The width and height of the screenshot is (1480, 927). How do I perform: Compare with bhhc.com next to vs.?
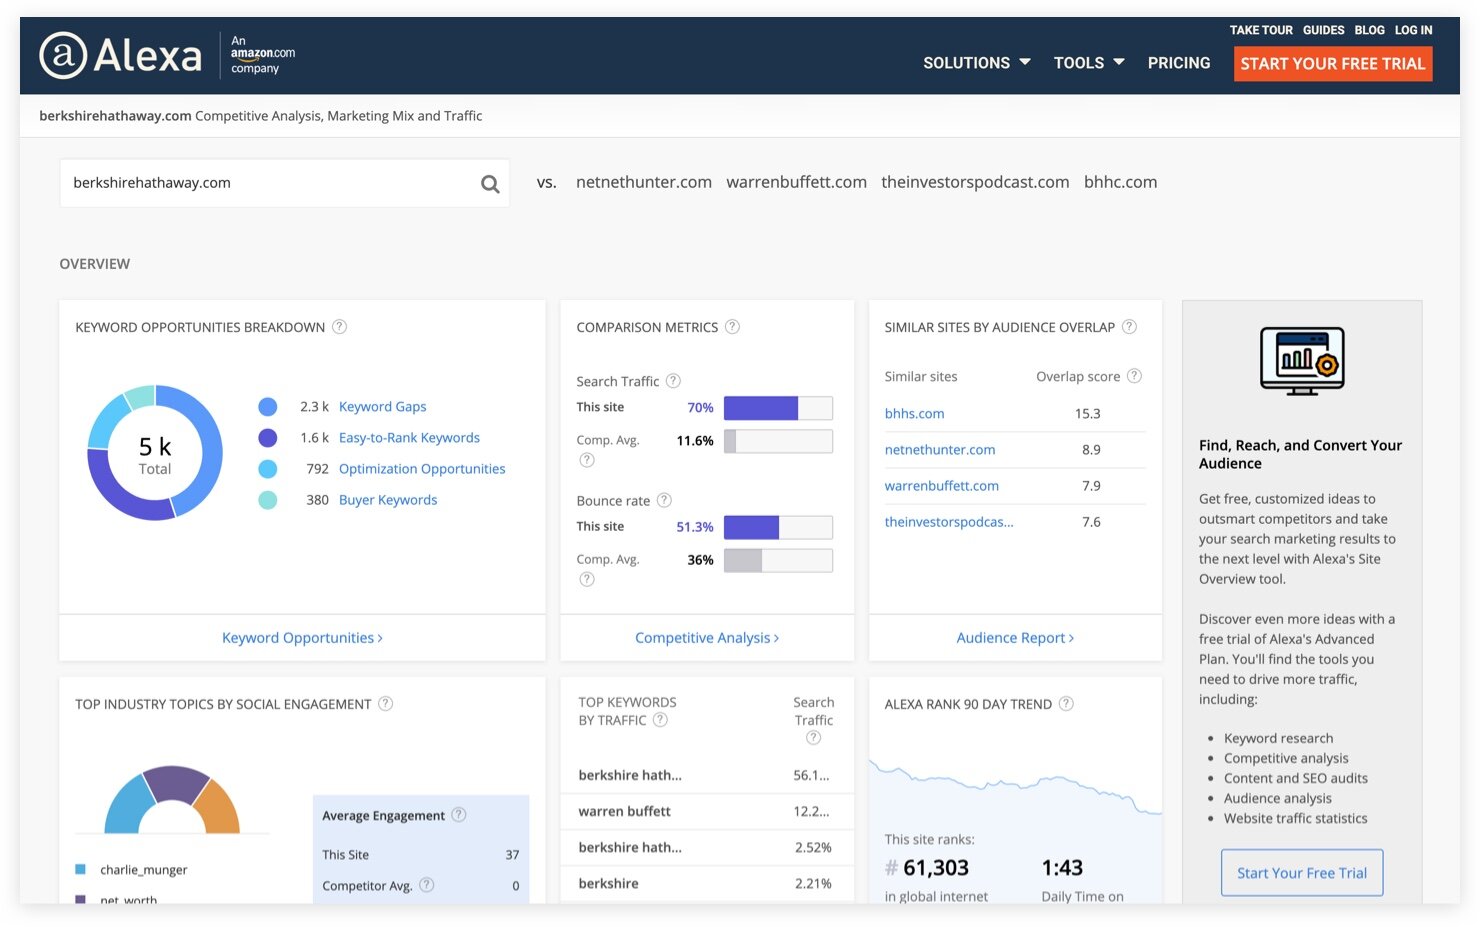click(1120, 182)
